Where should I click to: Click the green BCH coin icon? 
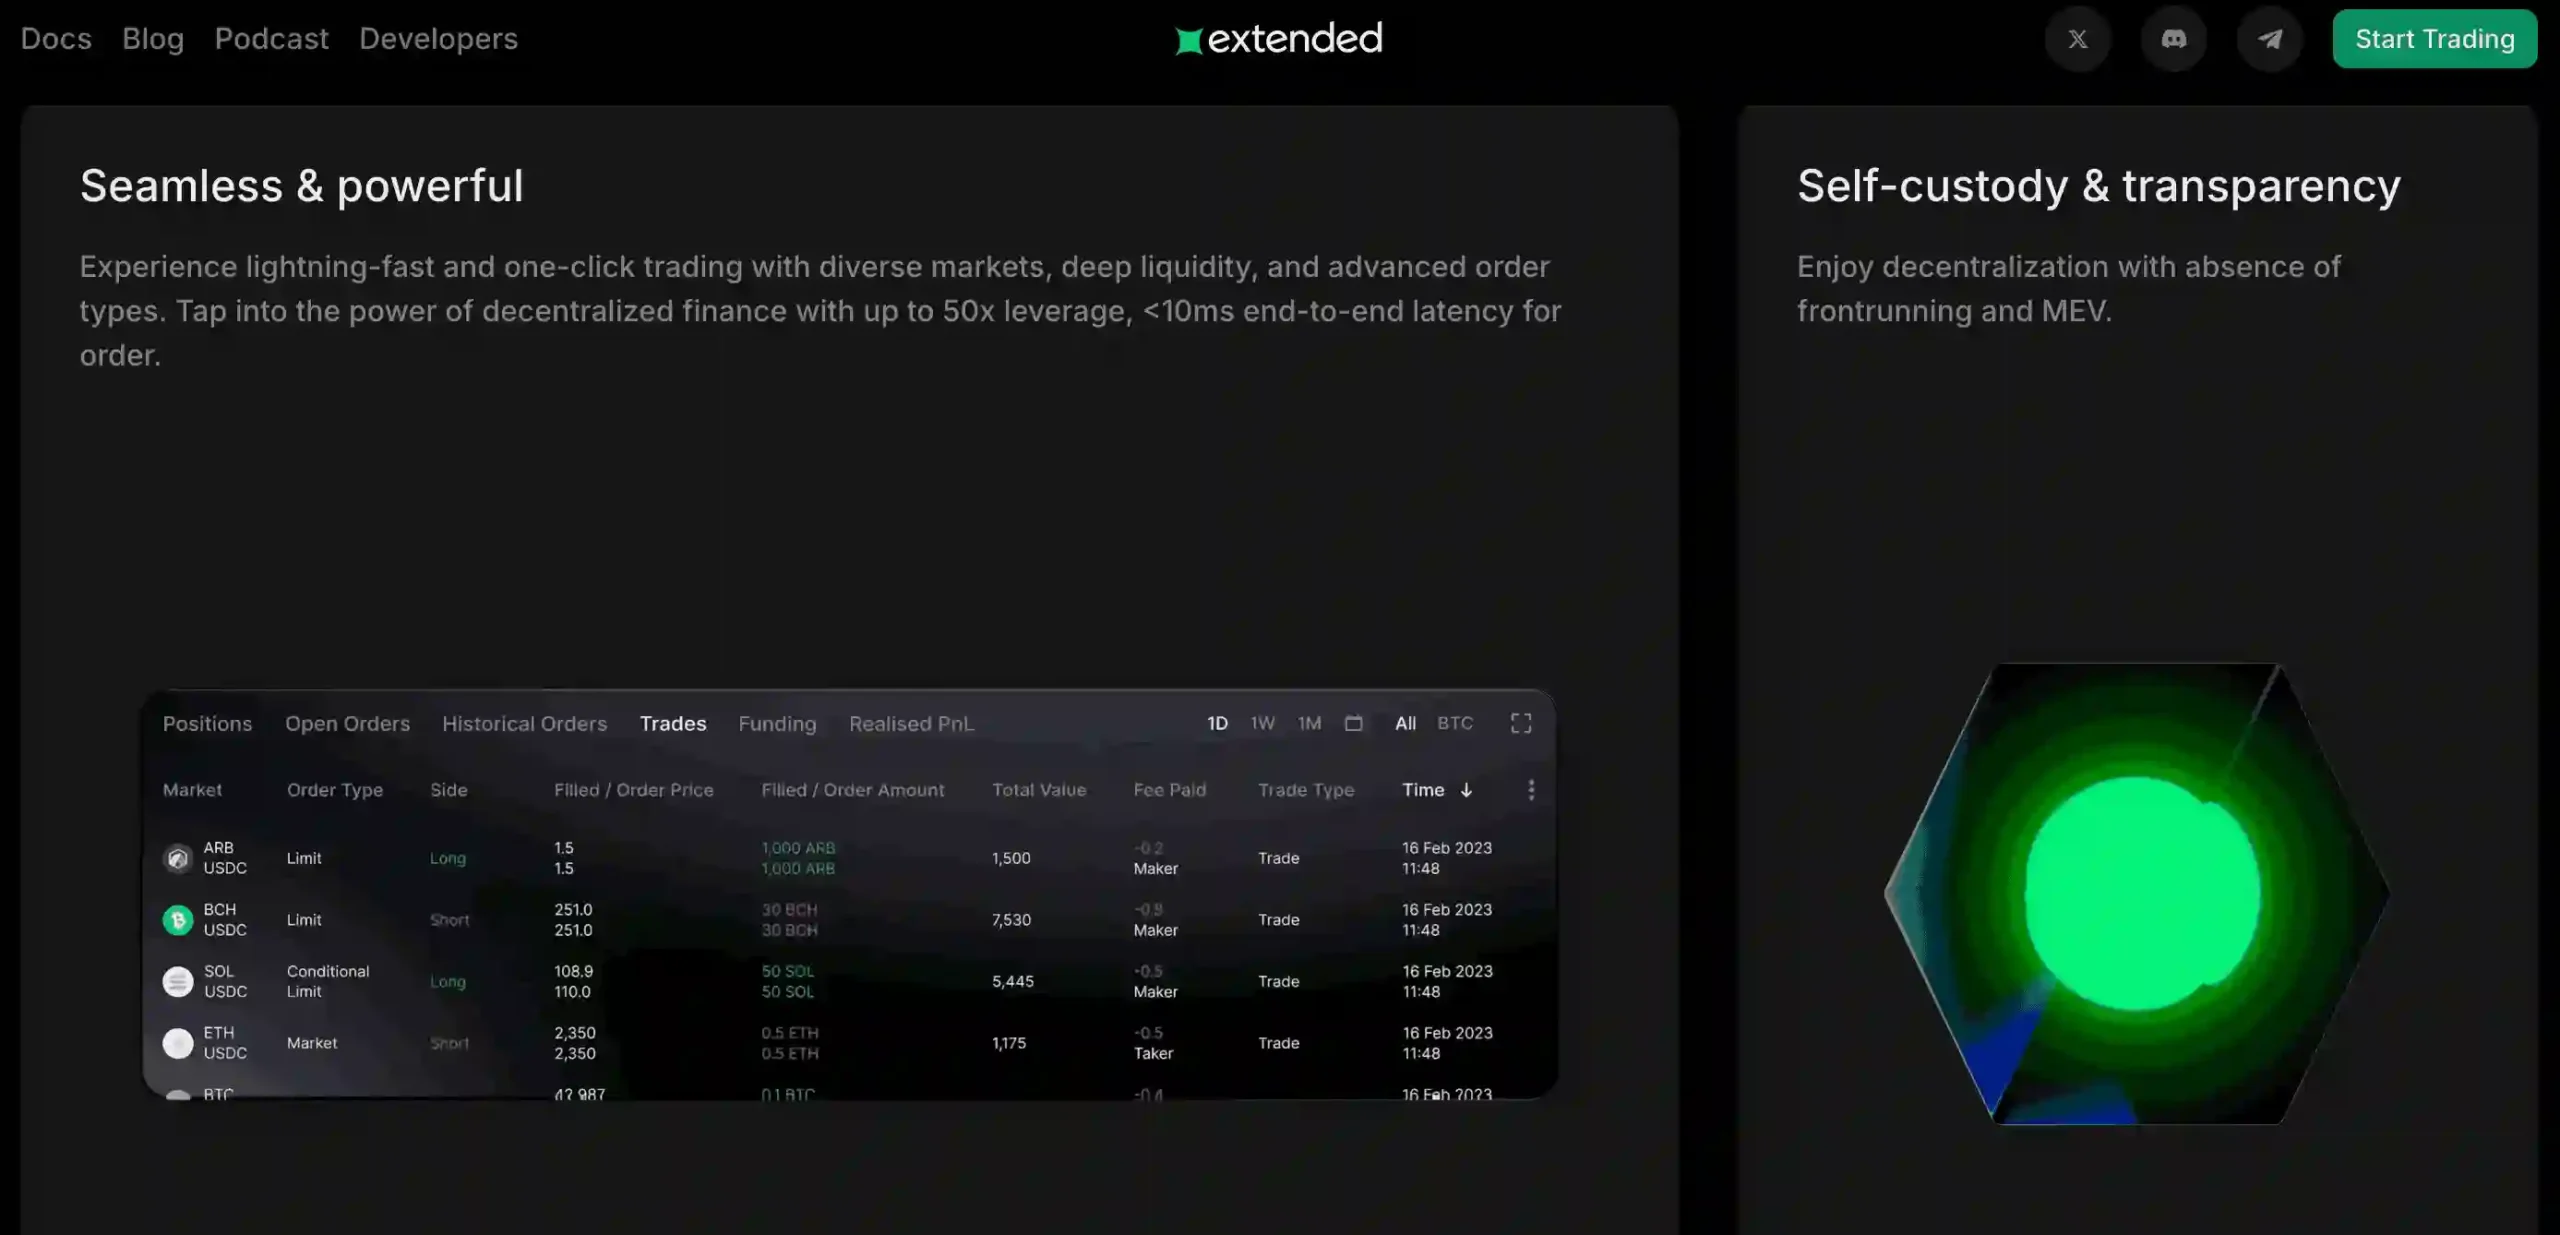point(178,920)
